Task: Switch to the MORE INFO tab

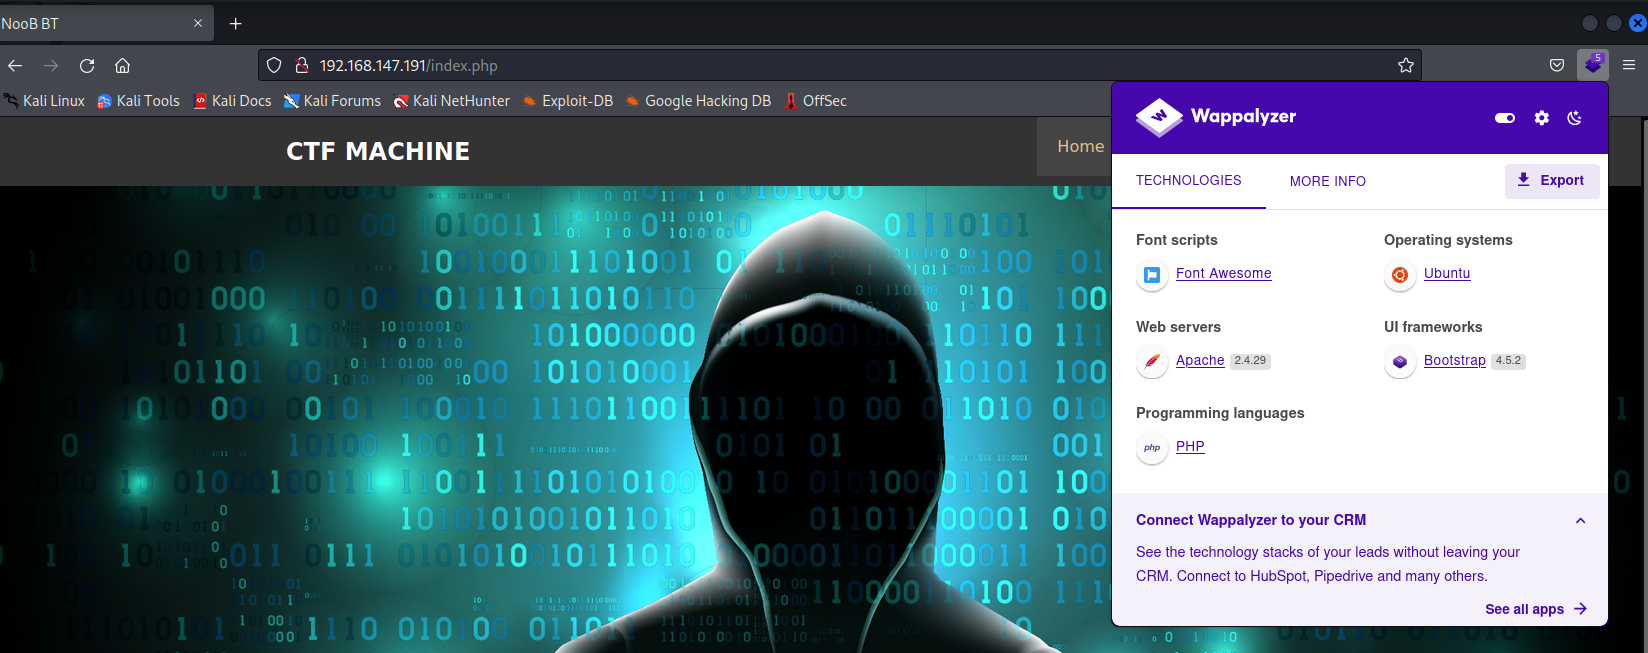Action: 1328,181
